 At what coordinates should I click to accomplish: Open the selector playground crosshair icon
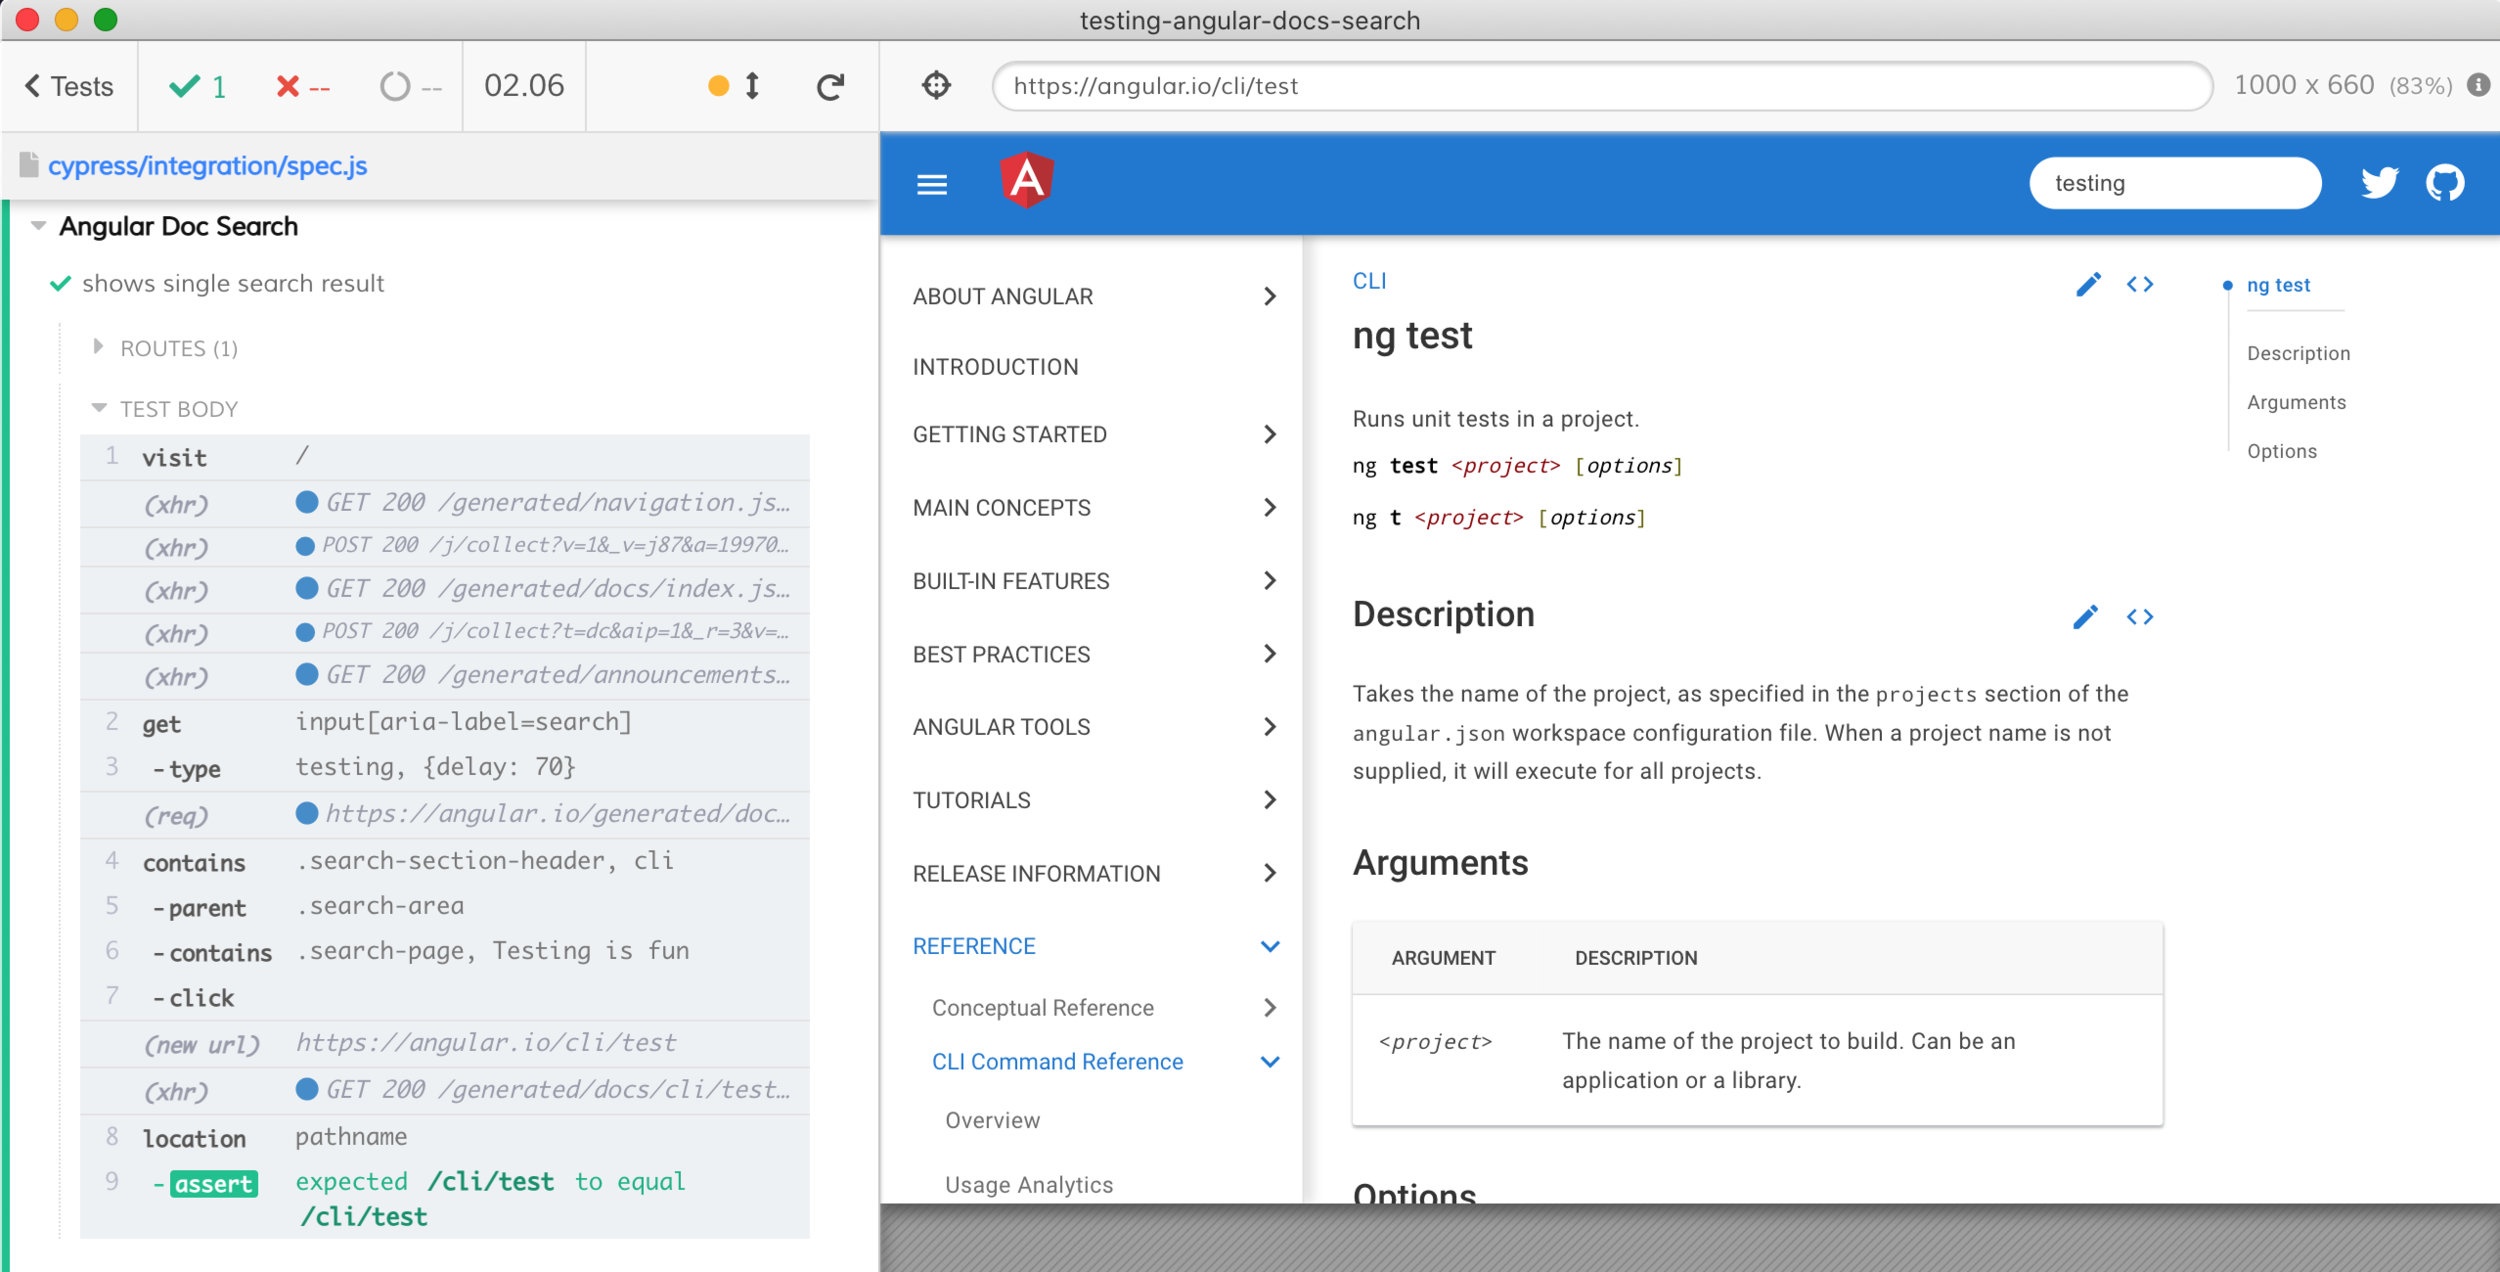(936, 86)
